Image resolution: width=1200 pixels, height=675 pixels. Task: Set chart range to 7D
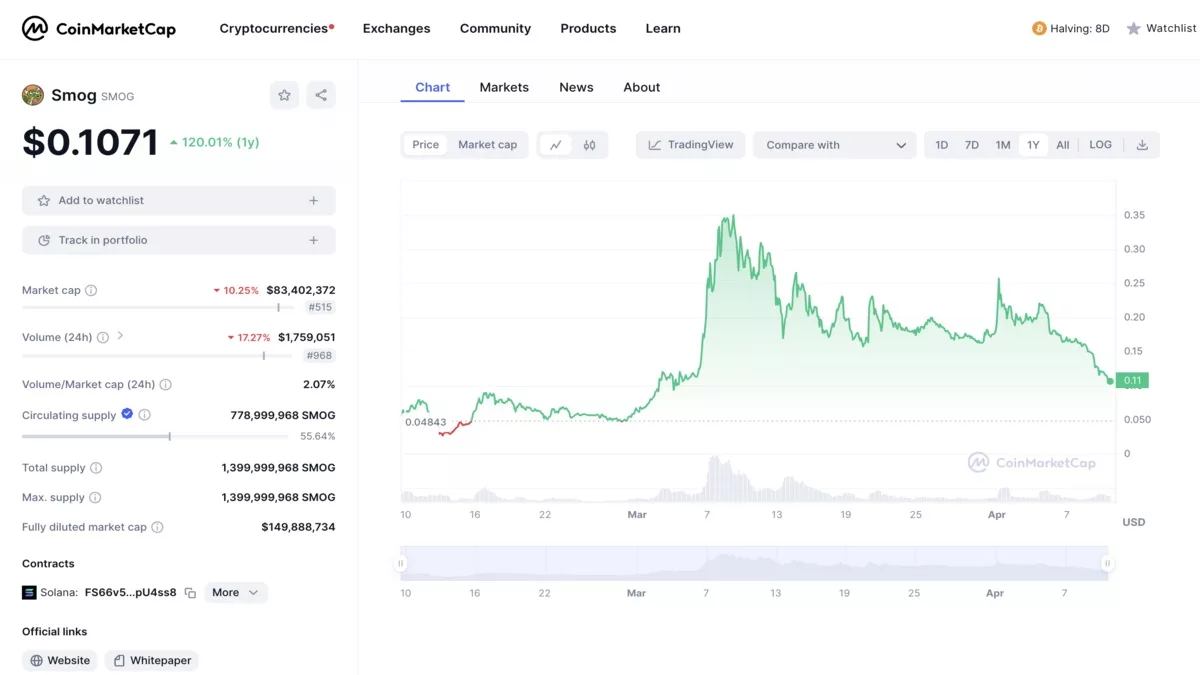click(972, 145)
